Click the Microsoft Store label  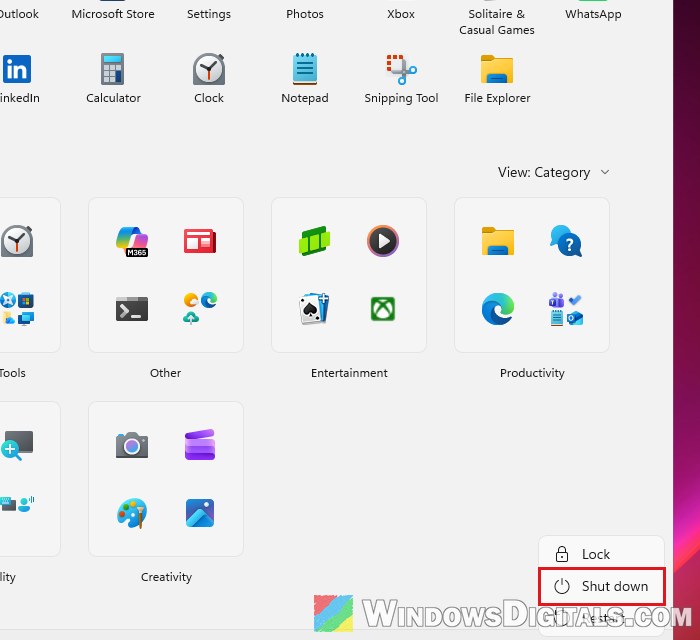[x=113, y=14]
